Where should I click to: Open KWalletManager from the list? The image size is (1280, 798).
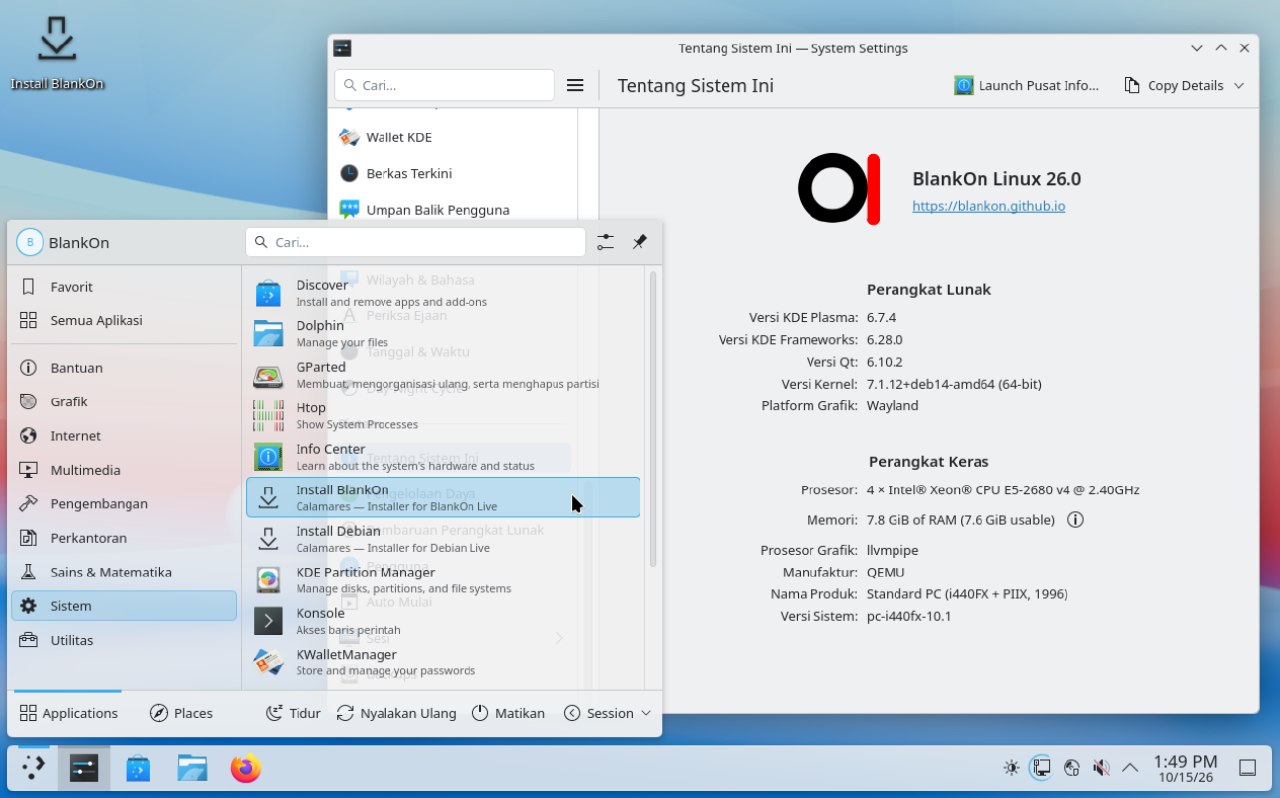(443, 662)
